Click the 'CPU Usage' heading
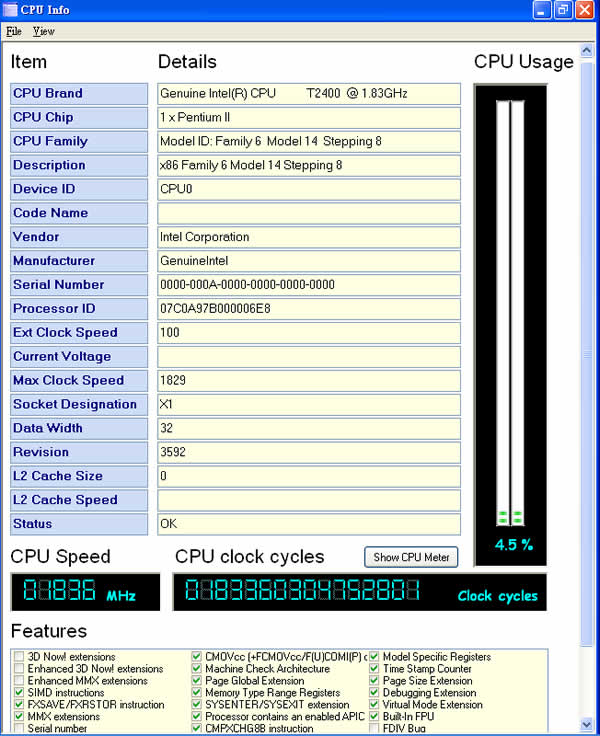This screenshot has height=736, width=600. (x=523, y=62)
